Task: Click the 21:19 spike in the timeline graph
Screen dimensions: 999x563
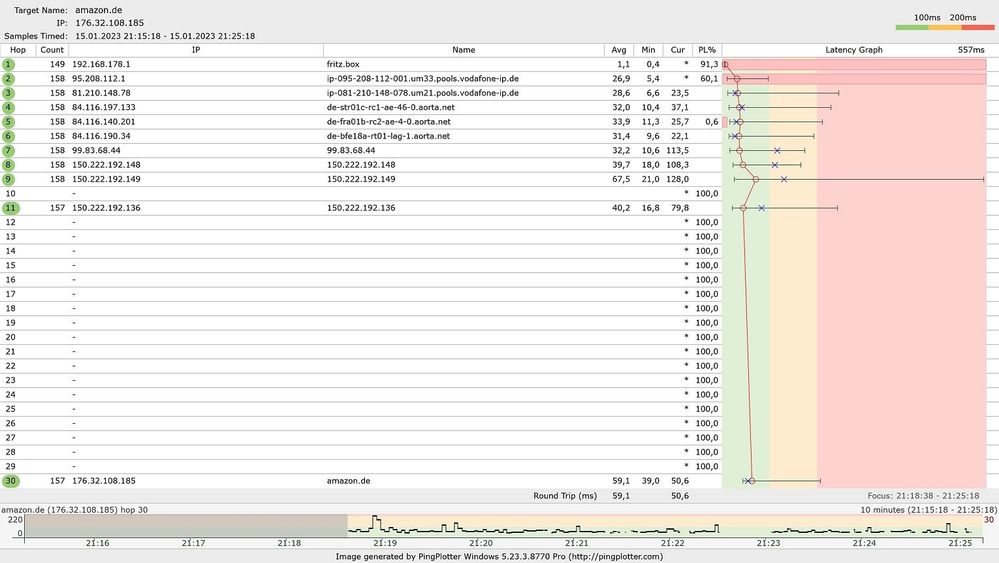Action: (x=376, y=523)
